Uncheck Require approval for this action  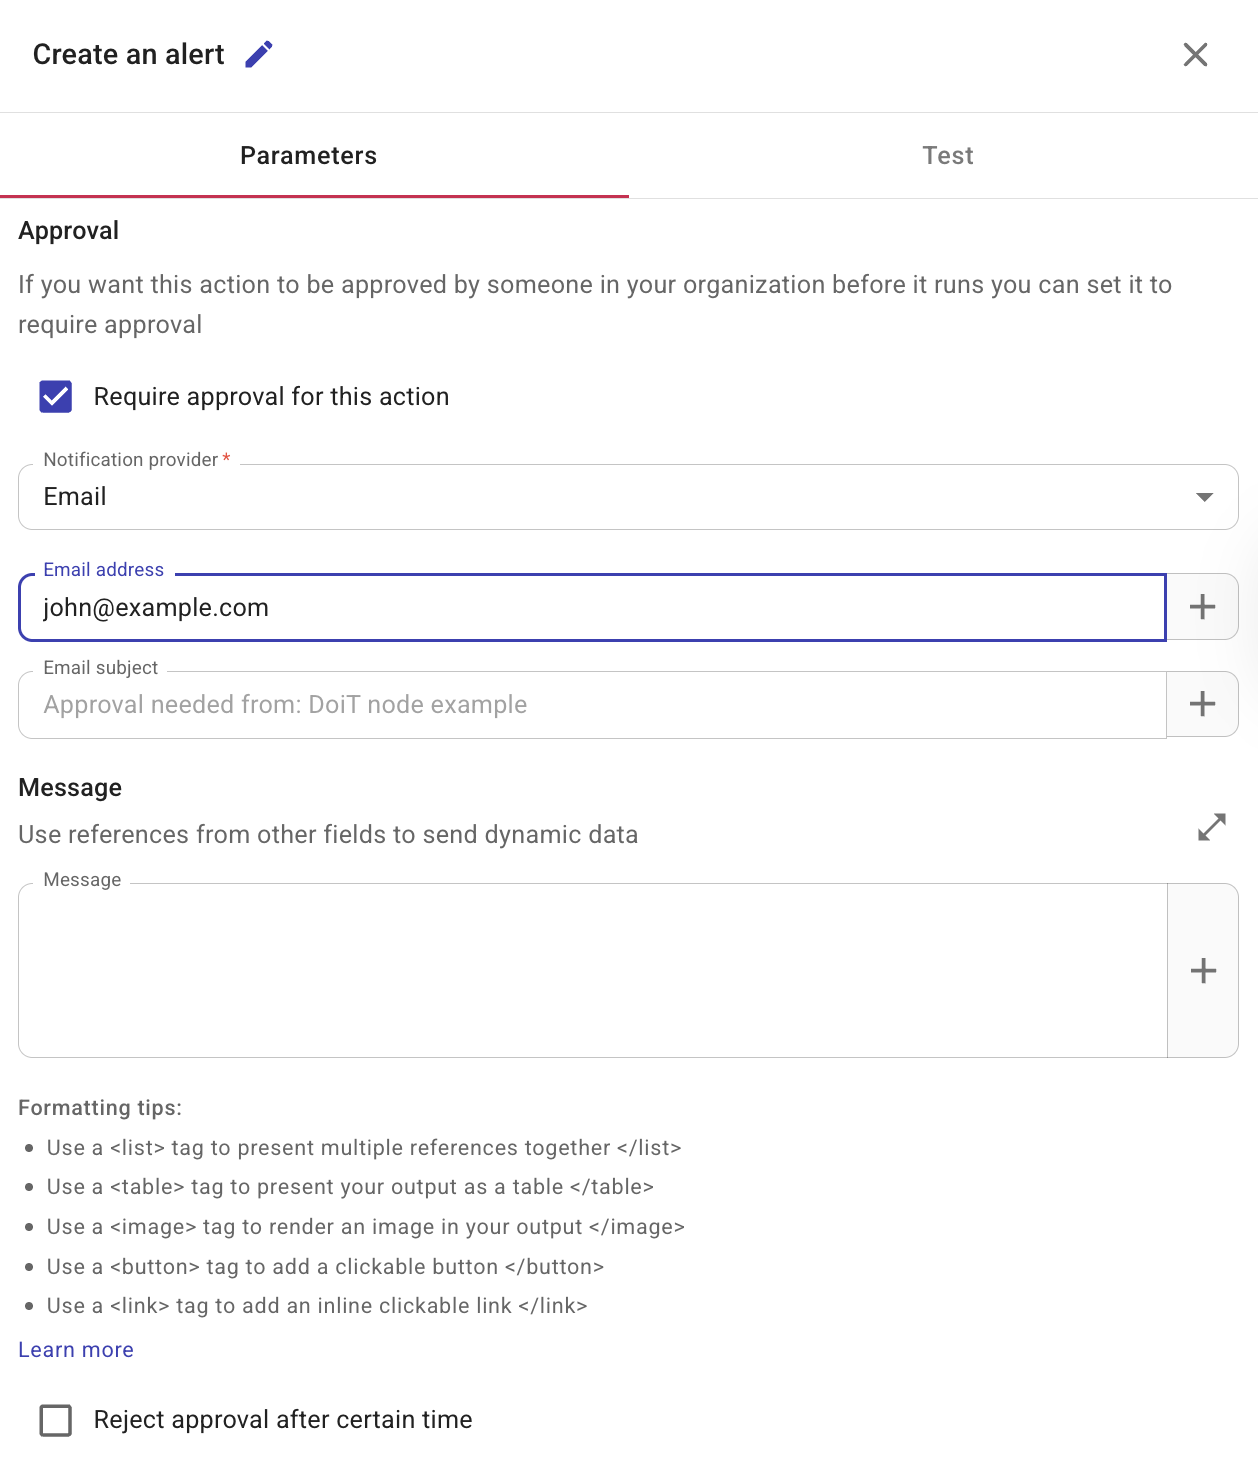(56, 397)
